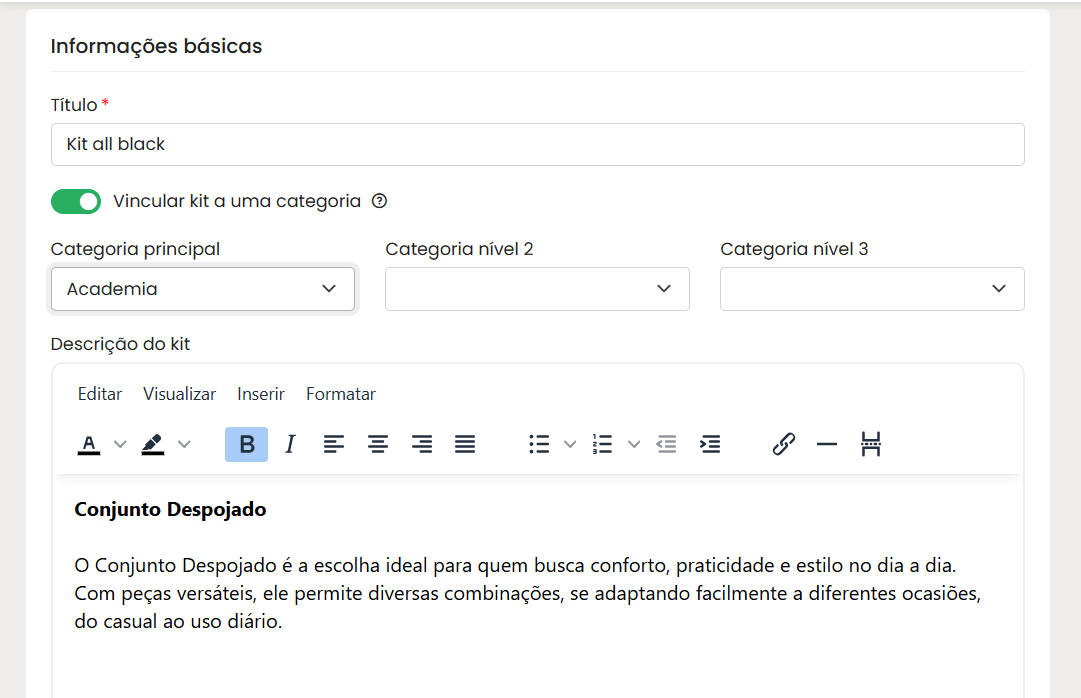Click the Título input field
Screen dimensions: 1081x698
point(537,144)
